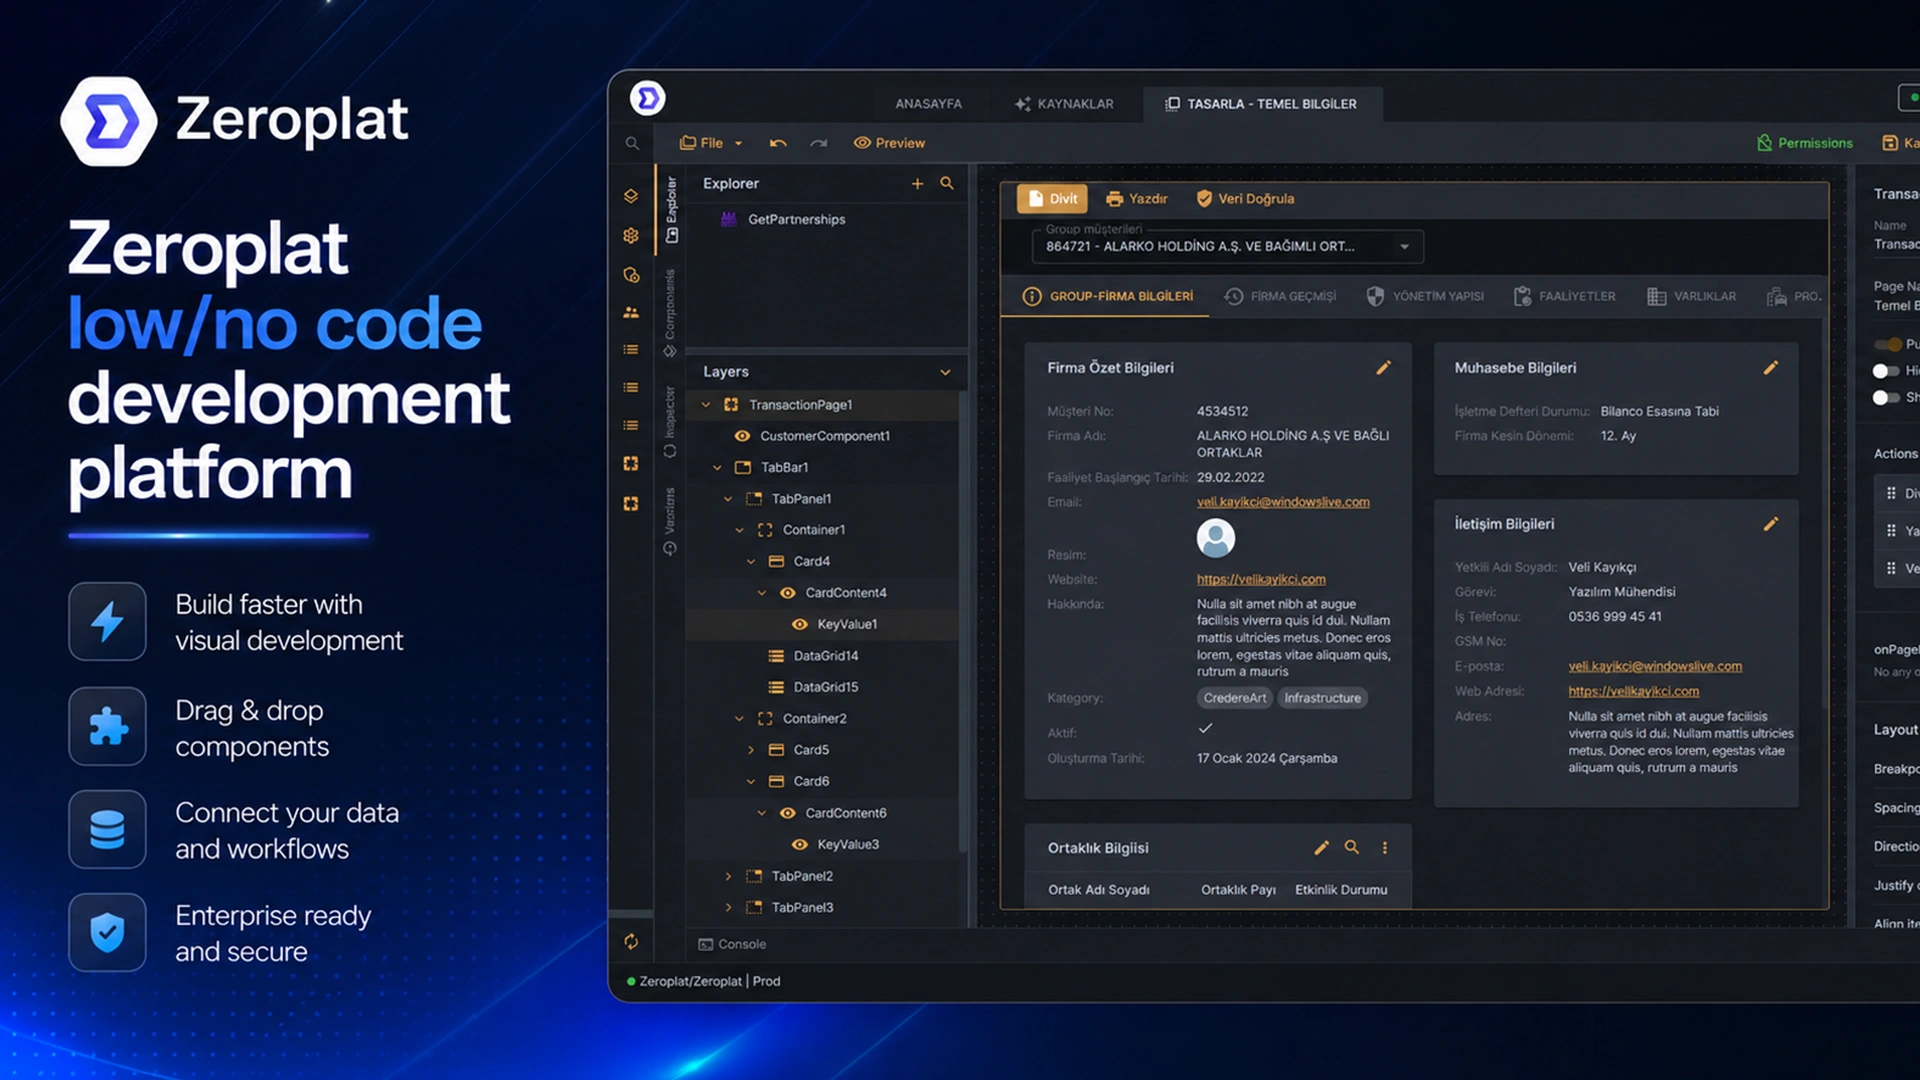This screenshot has width=1920, height=1080.
Task: Toggle visibility of KeyValue1 layer
Action: tap(800, 624)
